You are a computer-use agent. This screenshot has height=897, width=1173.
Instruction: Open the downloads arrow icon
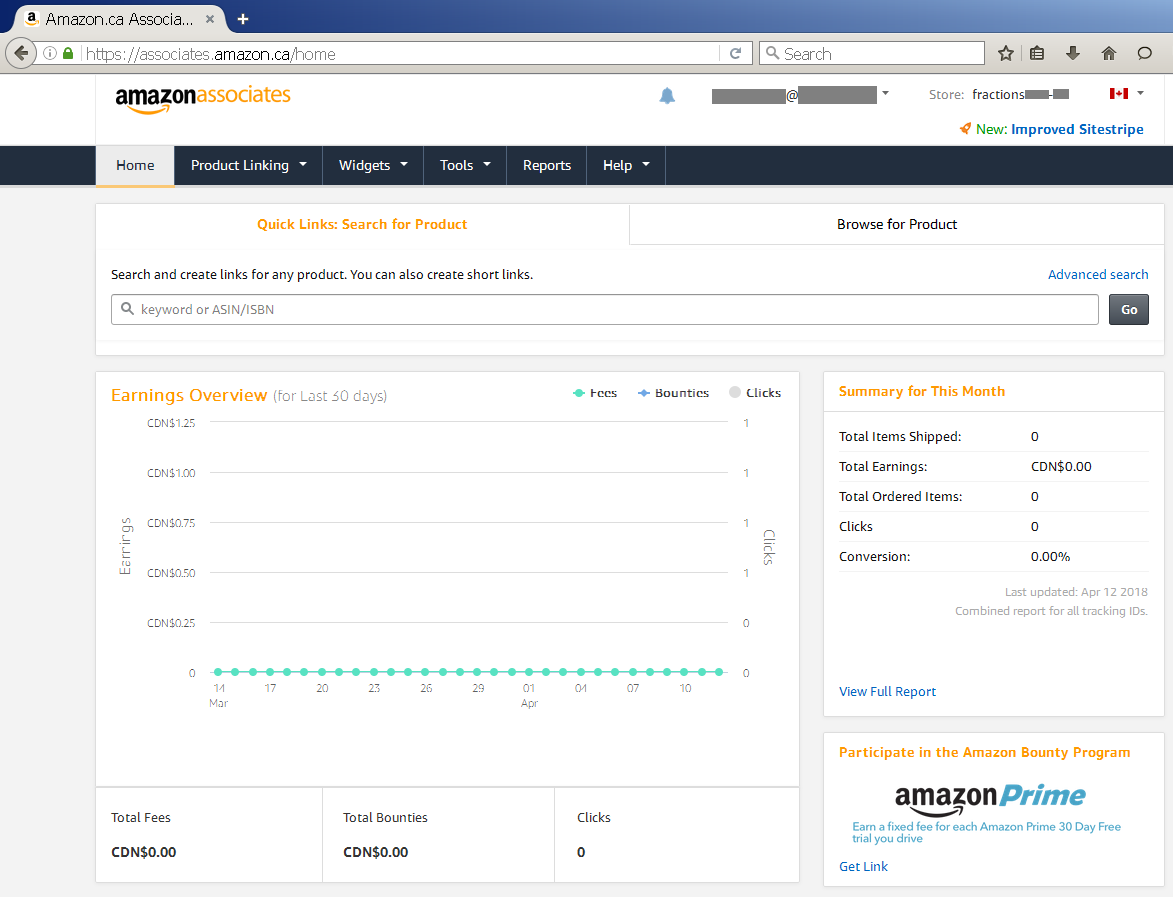pos(1073,53)
